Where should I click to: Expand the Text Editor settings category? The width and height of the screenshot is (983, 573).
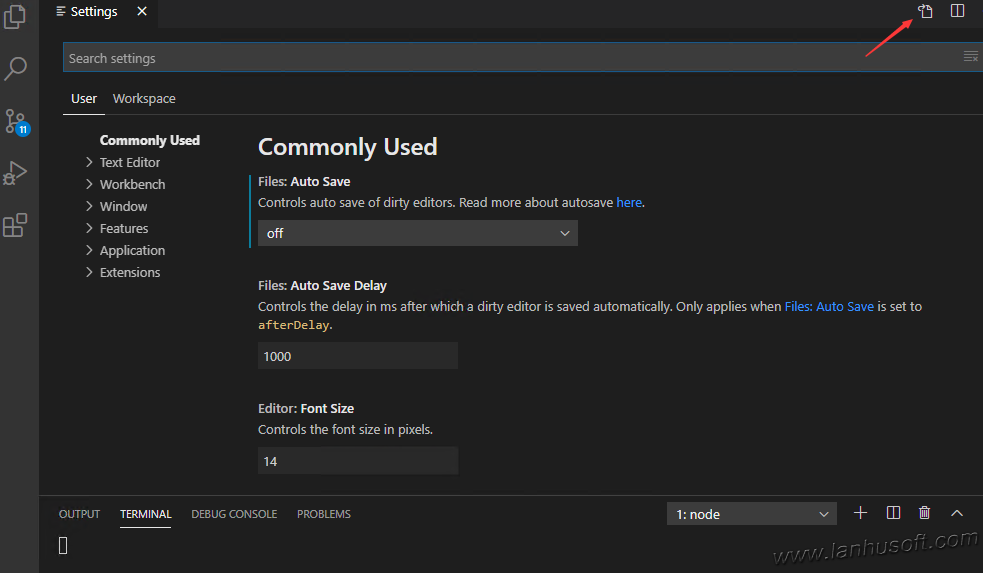(x=130, y=162)
